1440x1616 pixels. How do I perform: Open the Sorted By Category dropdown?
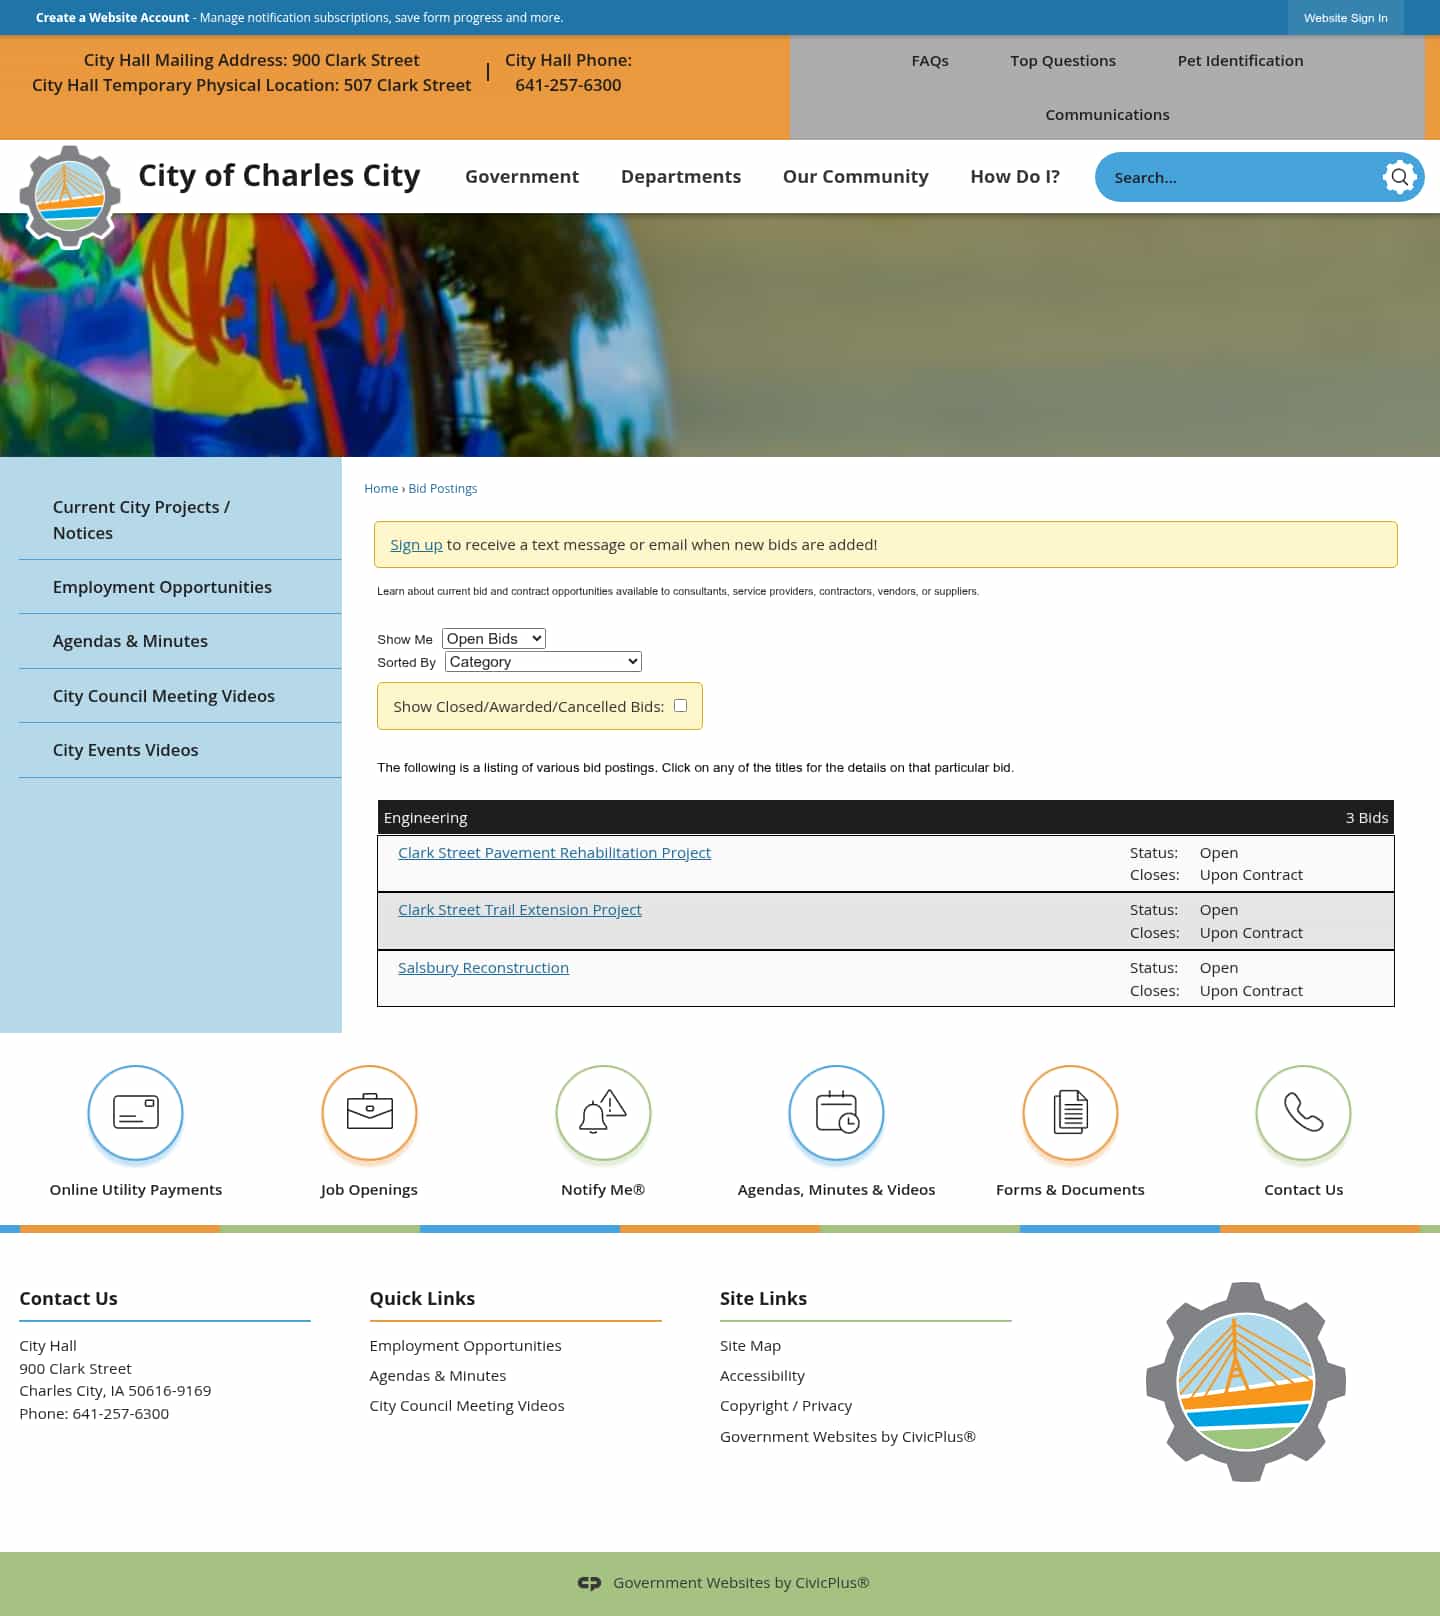(543, 661)
